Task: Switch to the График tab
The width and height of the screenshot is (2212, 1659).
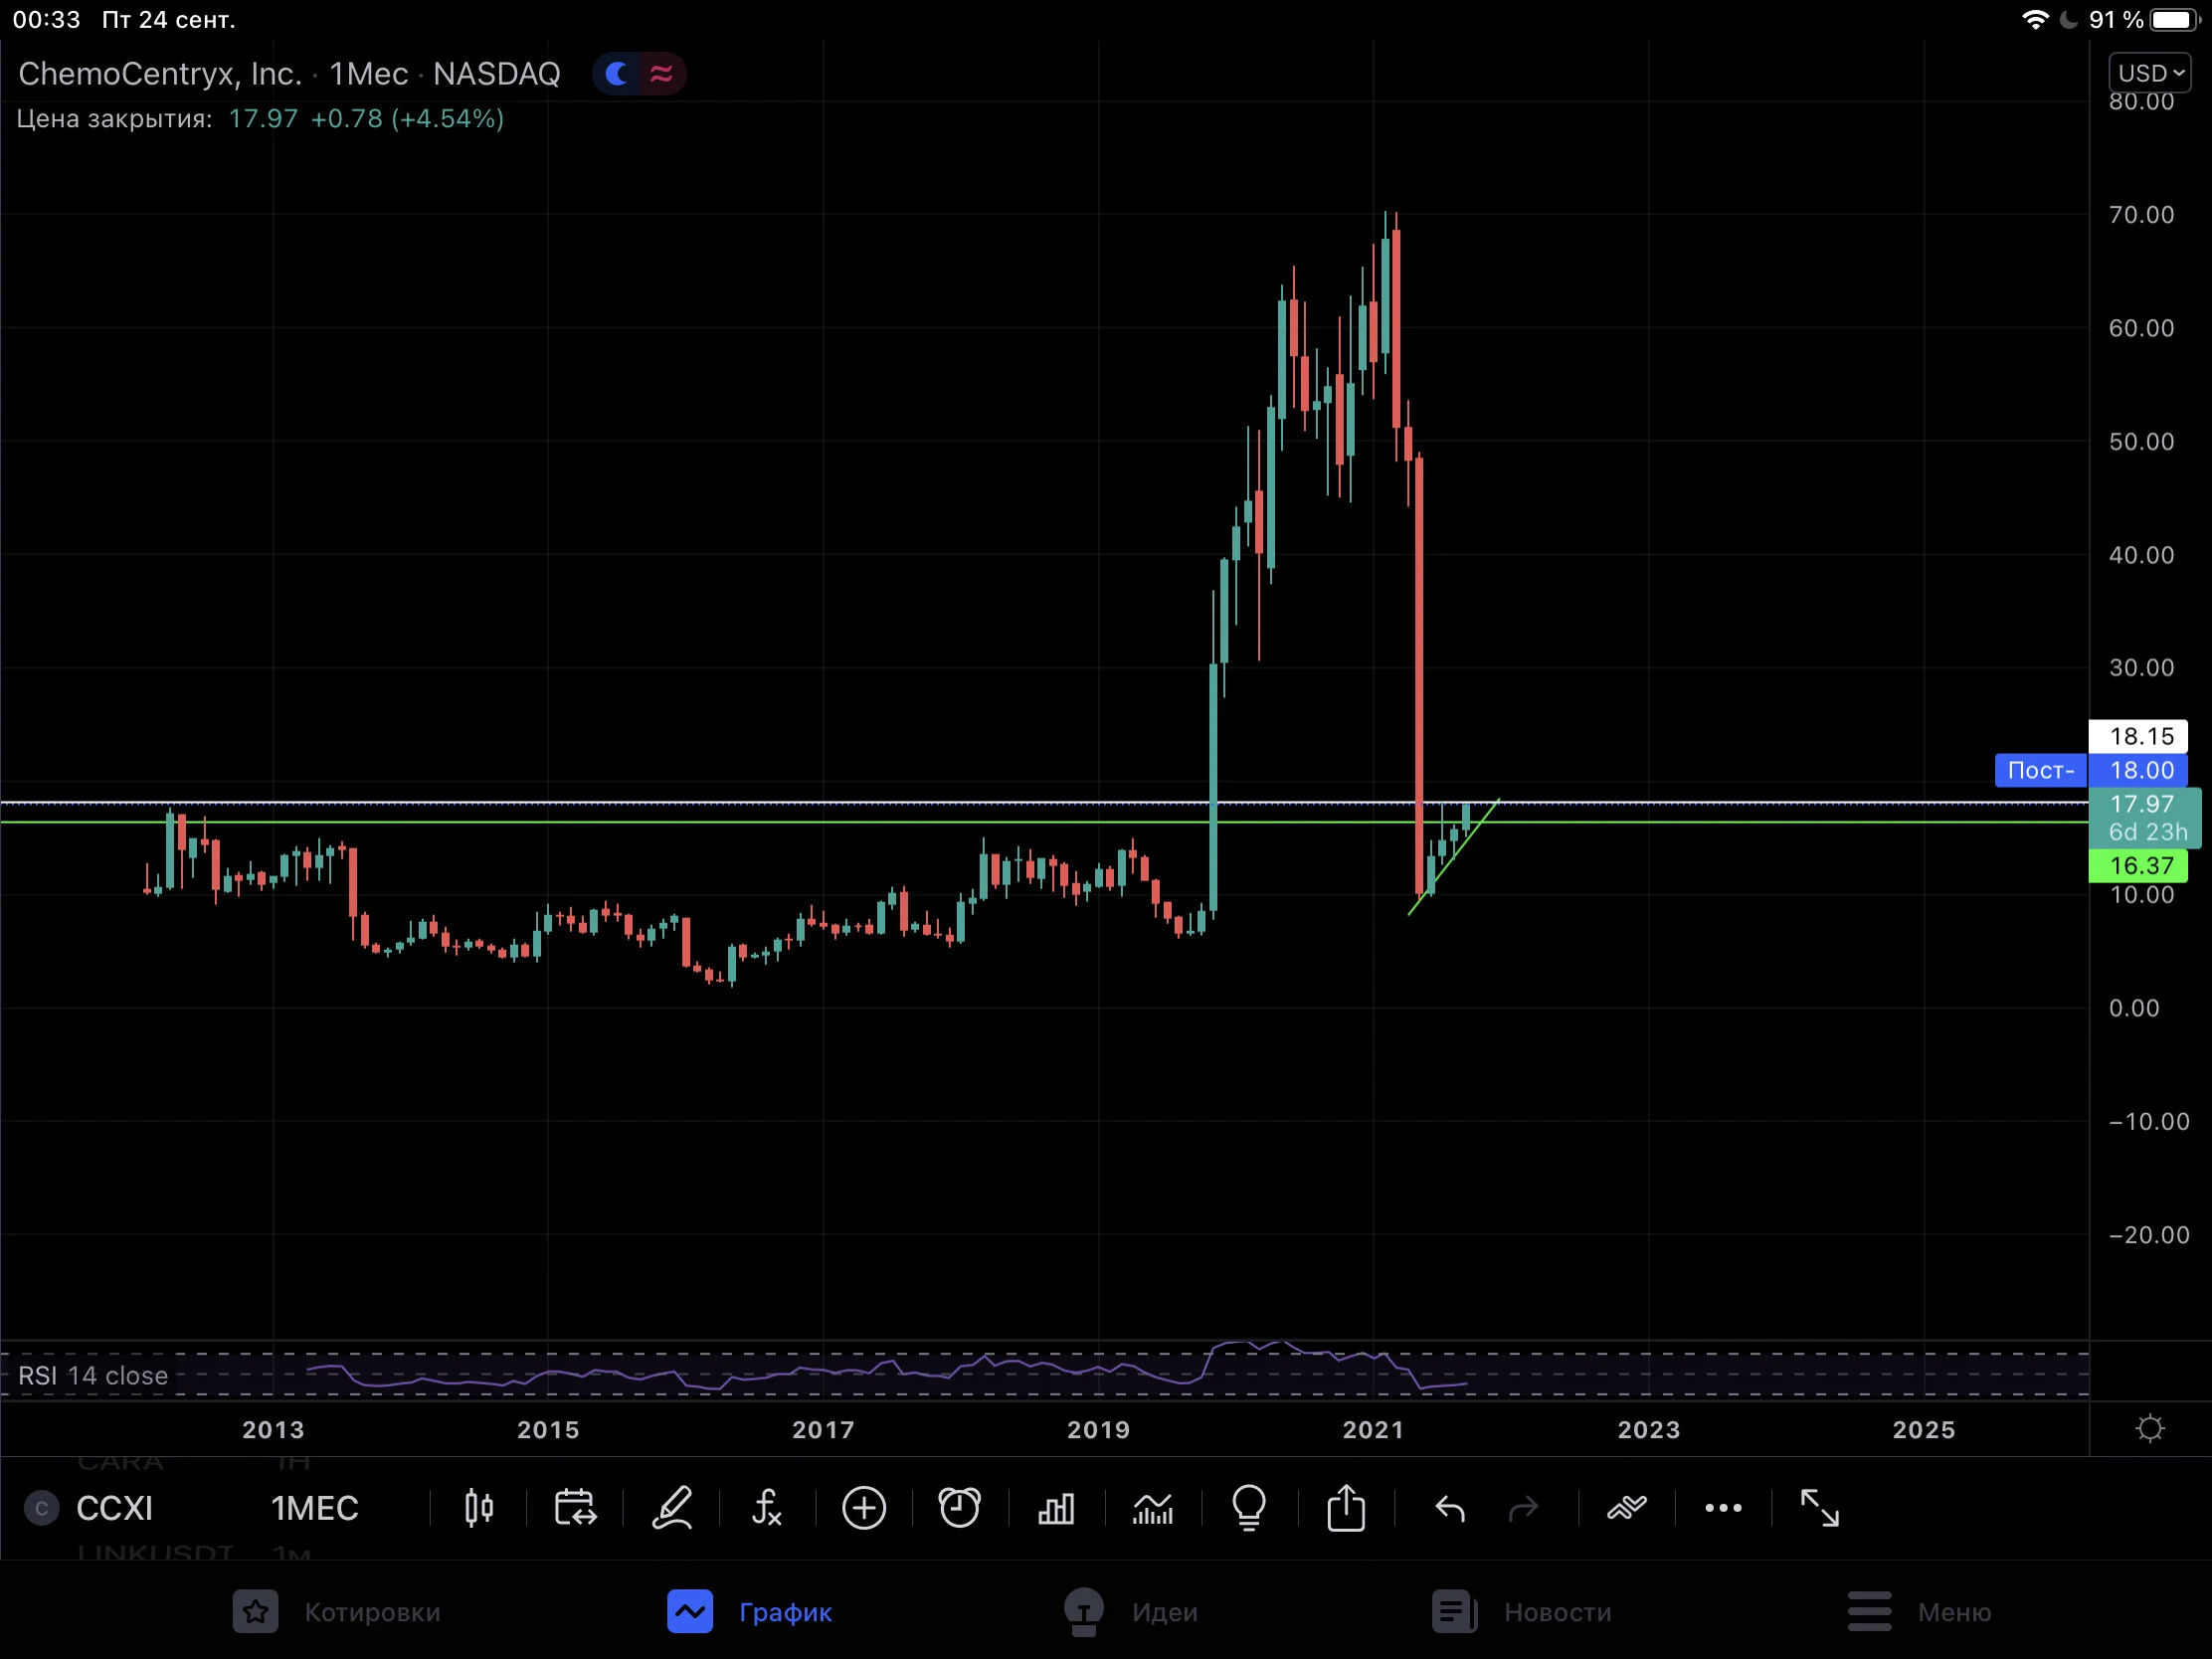Action: [x=750, y=1612]
